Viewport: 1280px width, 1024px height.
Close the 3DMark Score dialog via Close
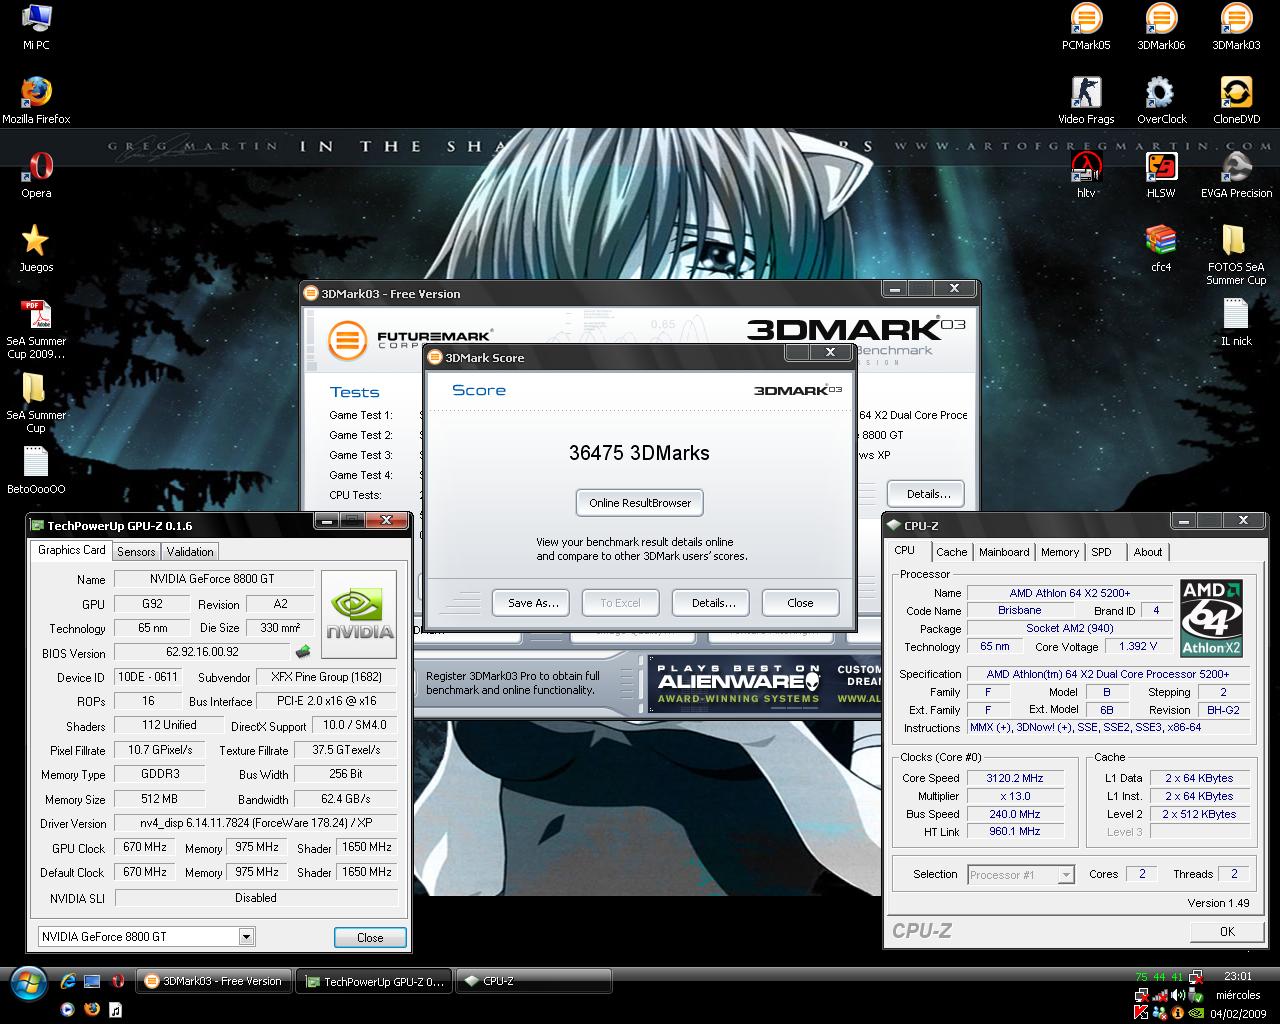(800, 603)
